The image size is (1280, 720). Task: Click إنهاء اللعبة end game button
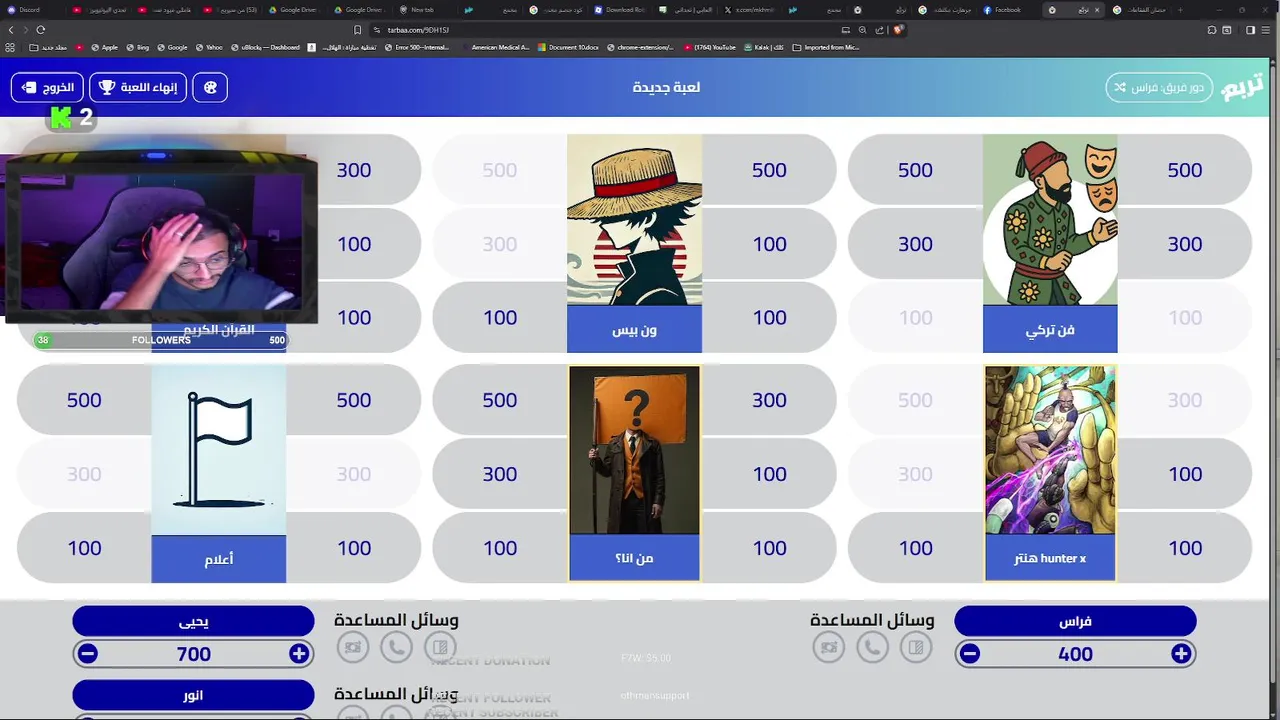(138, 87)
